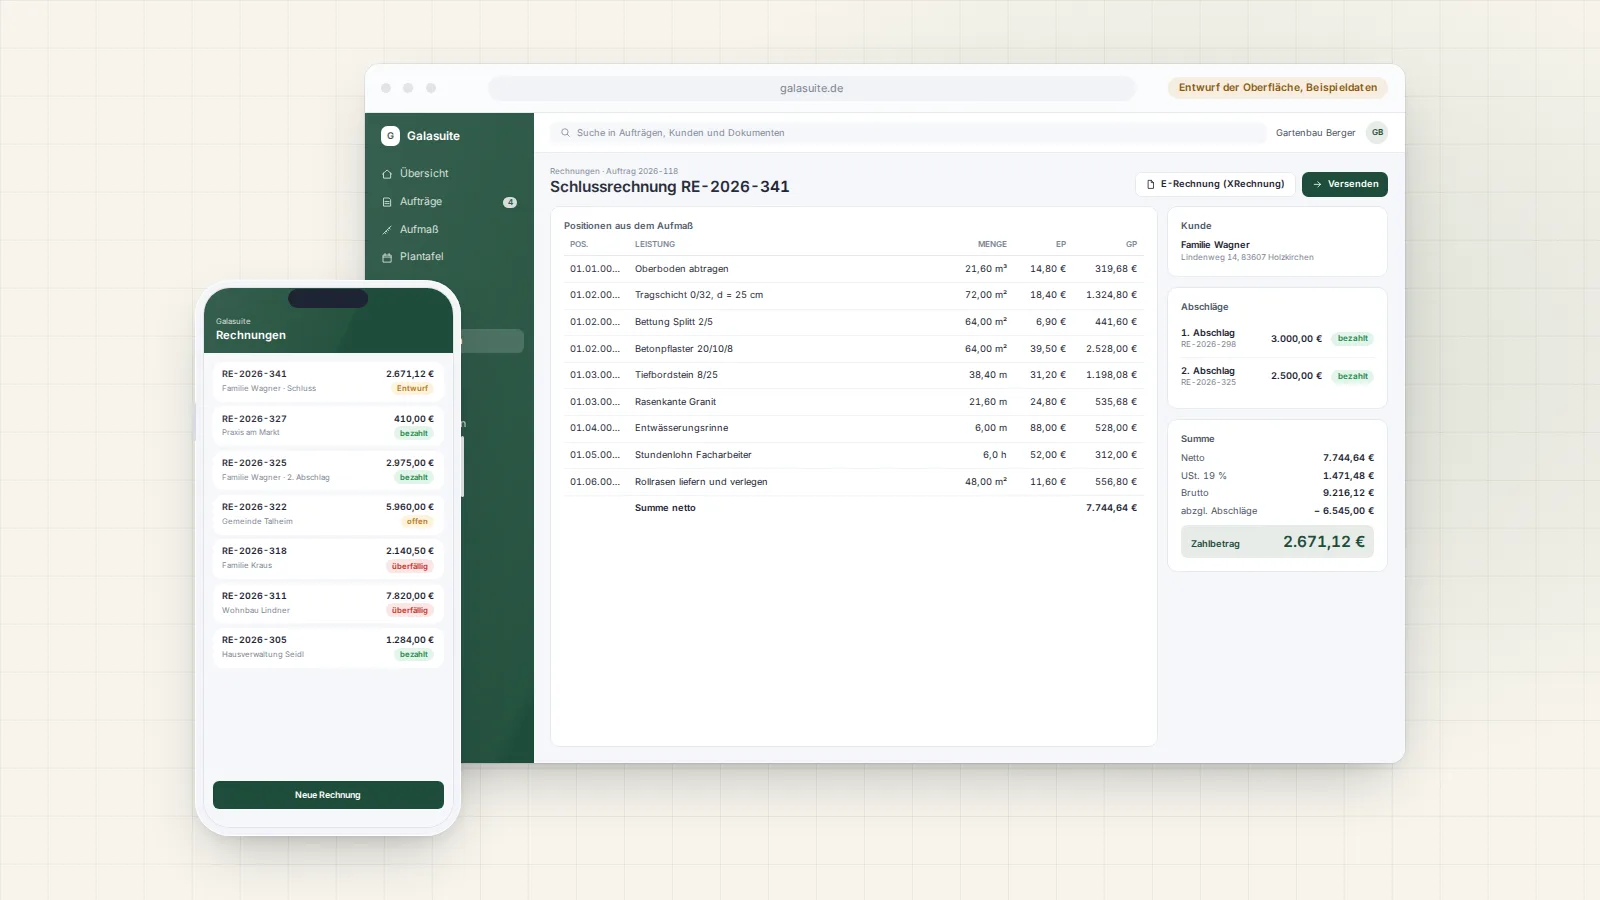Open the 2. Abschlag entry

tap(1277, 376)
